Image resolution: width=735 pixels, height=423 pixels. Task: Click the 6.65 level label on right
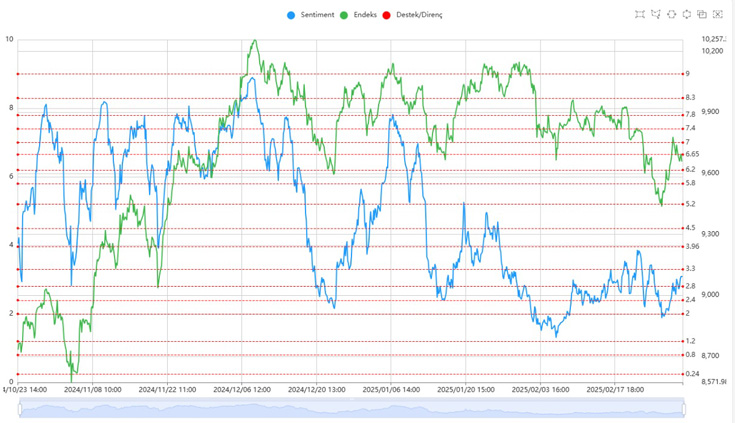[693, 154]
